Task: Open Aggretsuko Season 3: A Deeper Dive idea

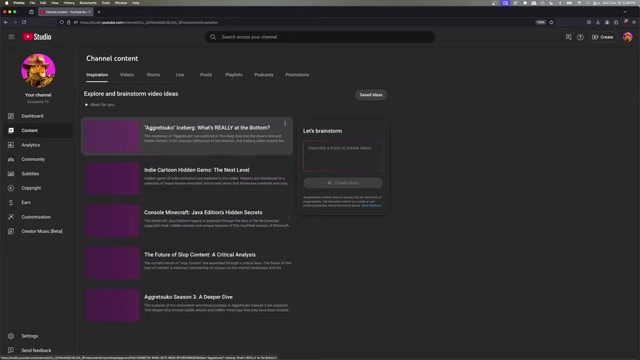Action: click(188, 297)
